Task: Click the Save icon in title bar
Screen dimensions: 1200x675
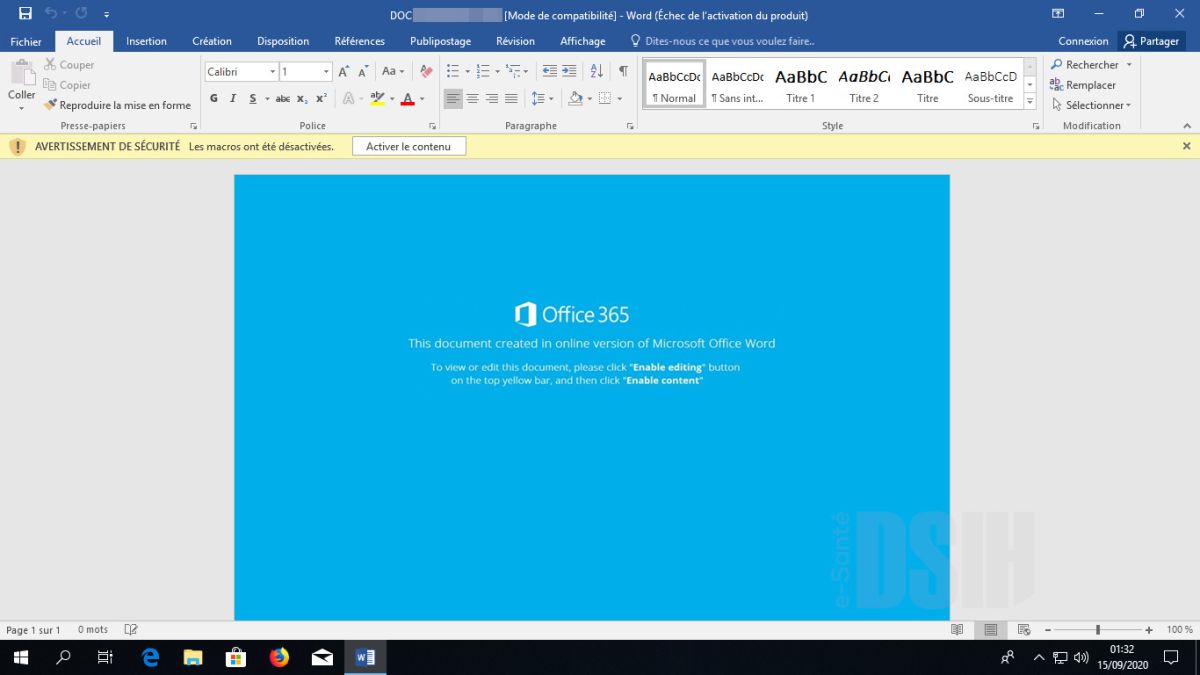Action: [25, 14]
